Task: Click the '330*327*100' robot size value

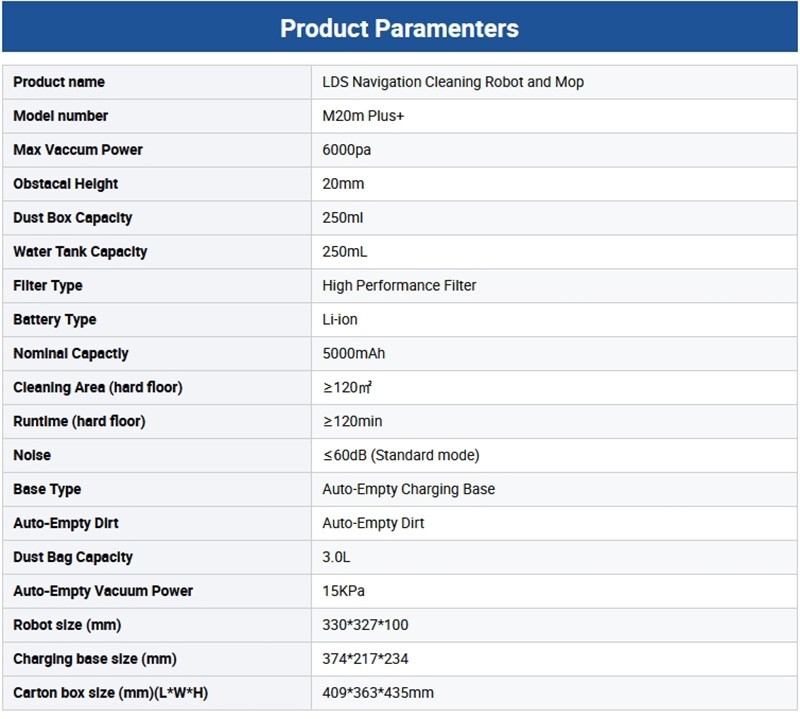Action: (x=365, y=626)
